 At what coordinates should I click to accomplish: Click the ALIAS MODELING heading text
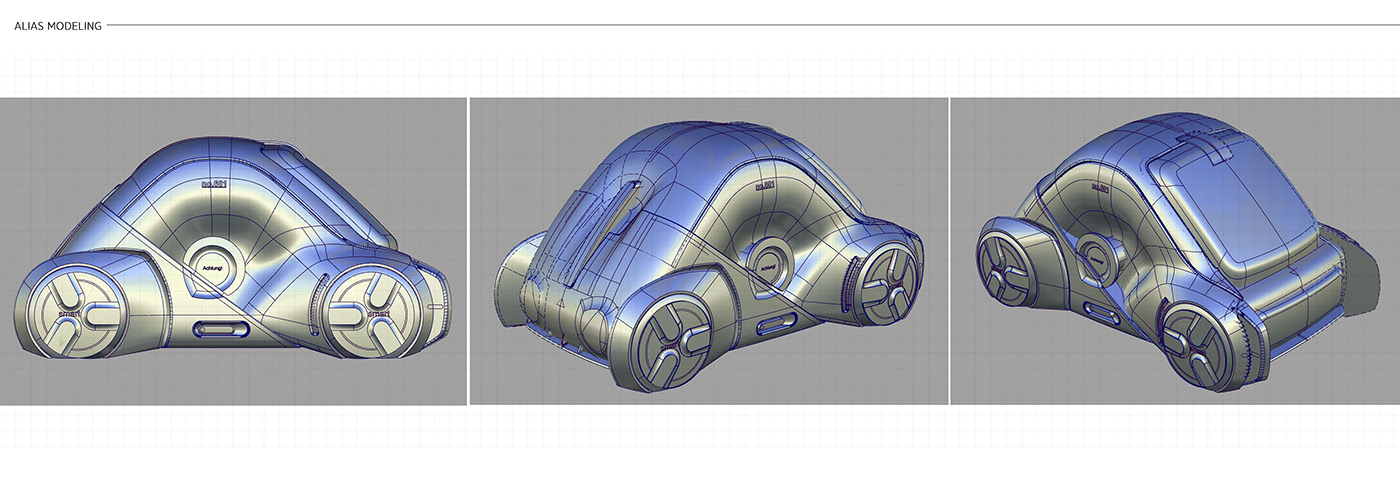(x=58, y=26)
